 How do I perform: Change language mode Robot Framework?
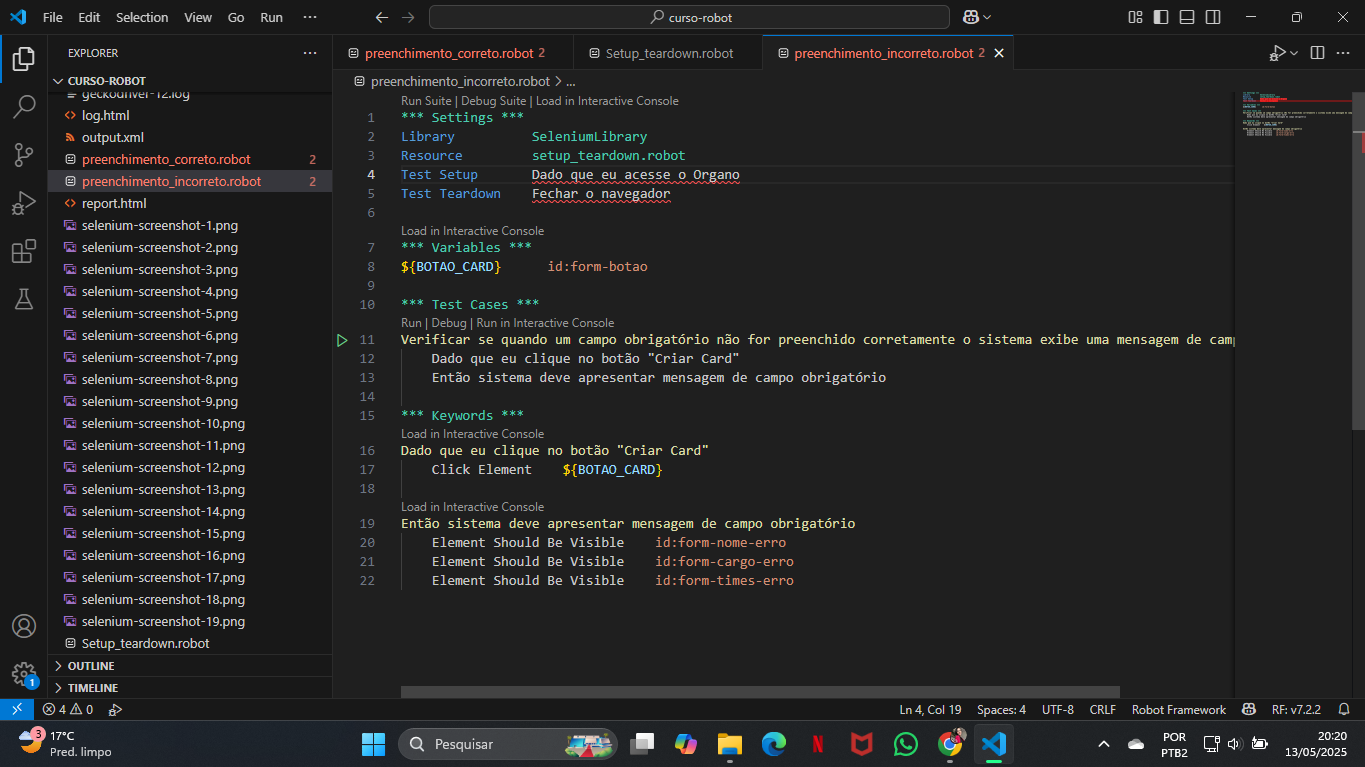tap(1179, 709)
